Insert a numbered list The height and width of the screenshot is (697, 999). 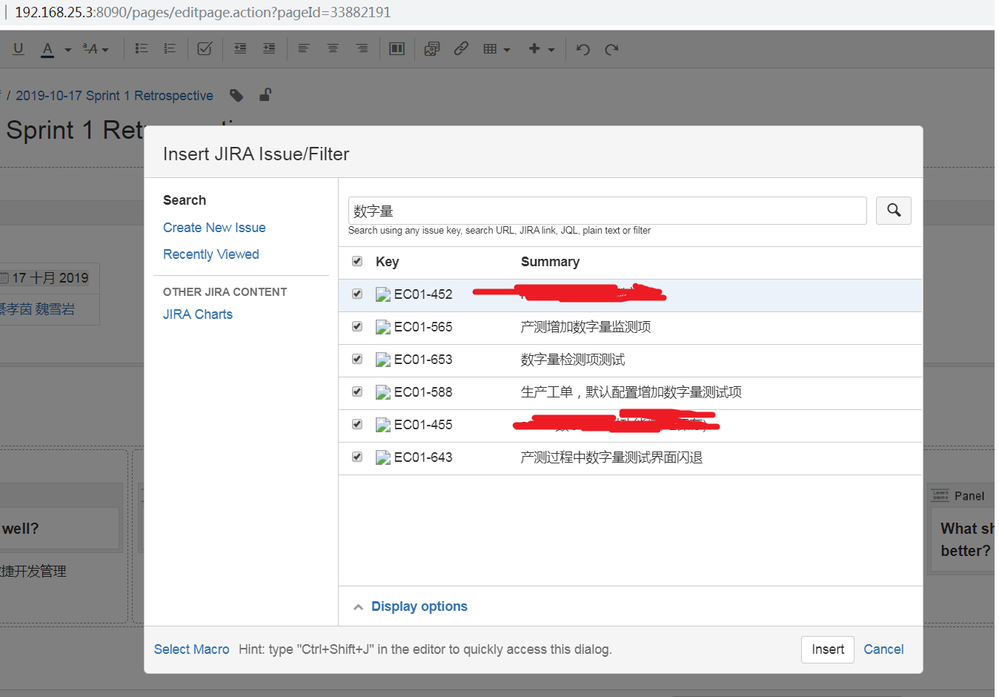click(x=169, y=49)
